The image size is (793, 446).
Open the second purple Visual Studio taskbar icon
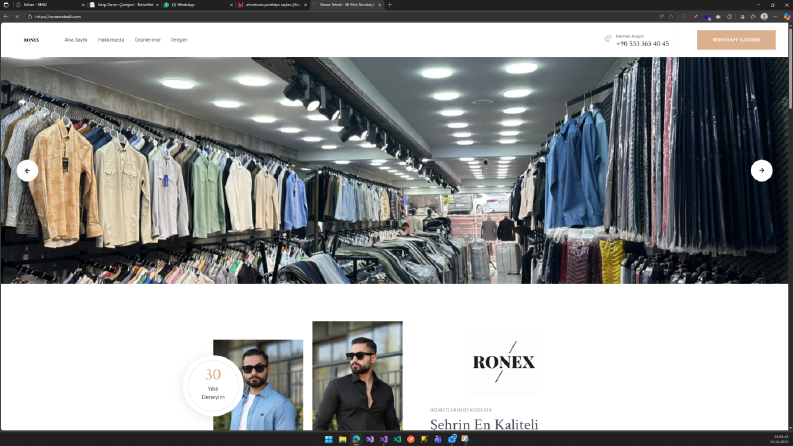pyautogui.click(x=383, y=439)
